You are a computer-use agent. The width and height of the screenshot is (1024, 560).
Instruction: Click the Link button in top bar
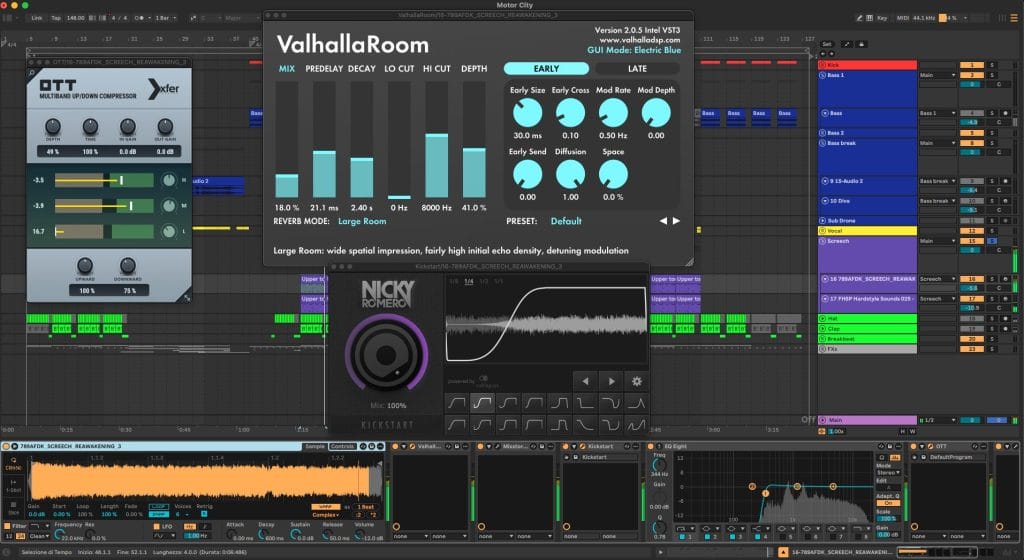37,18
